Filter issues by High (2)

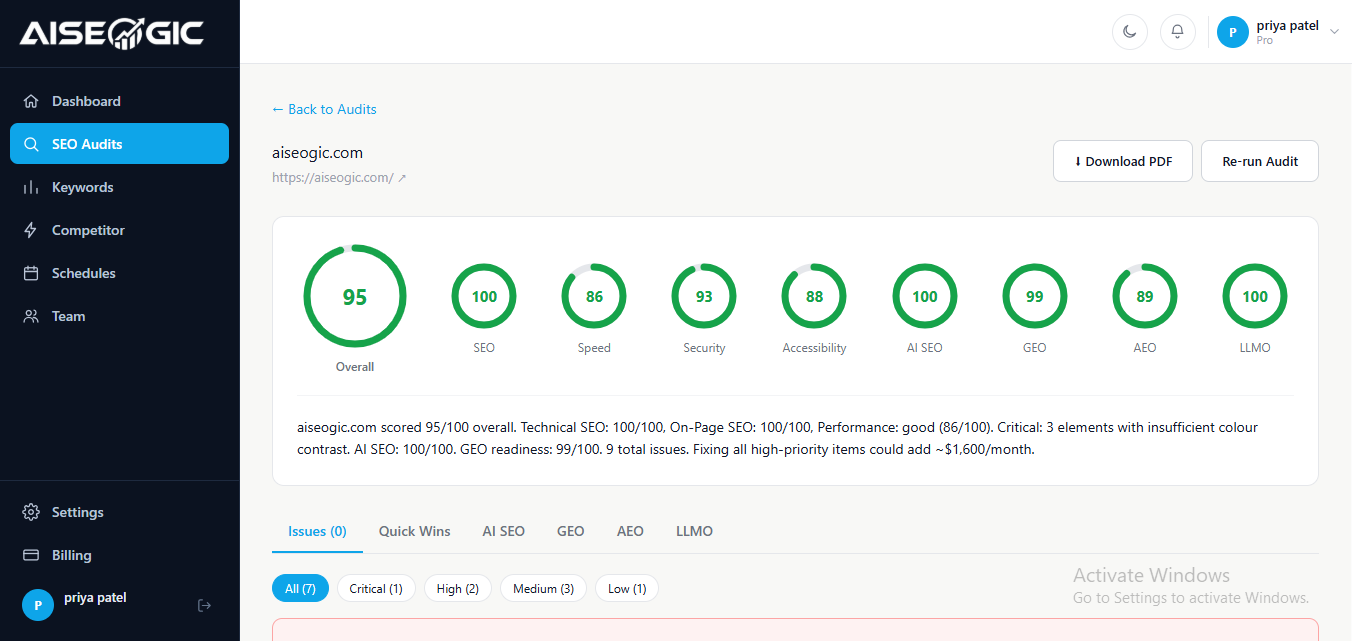(458, 589)
